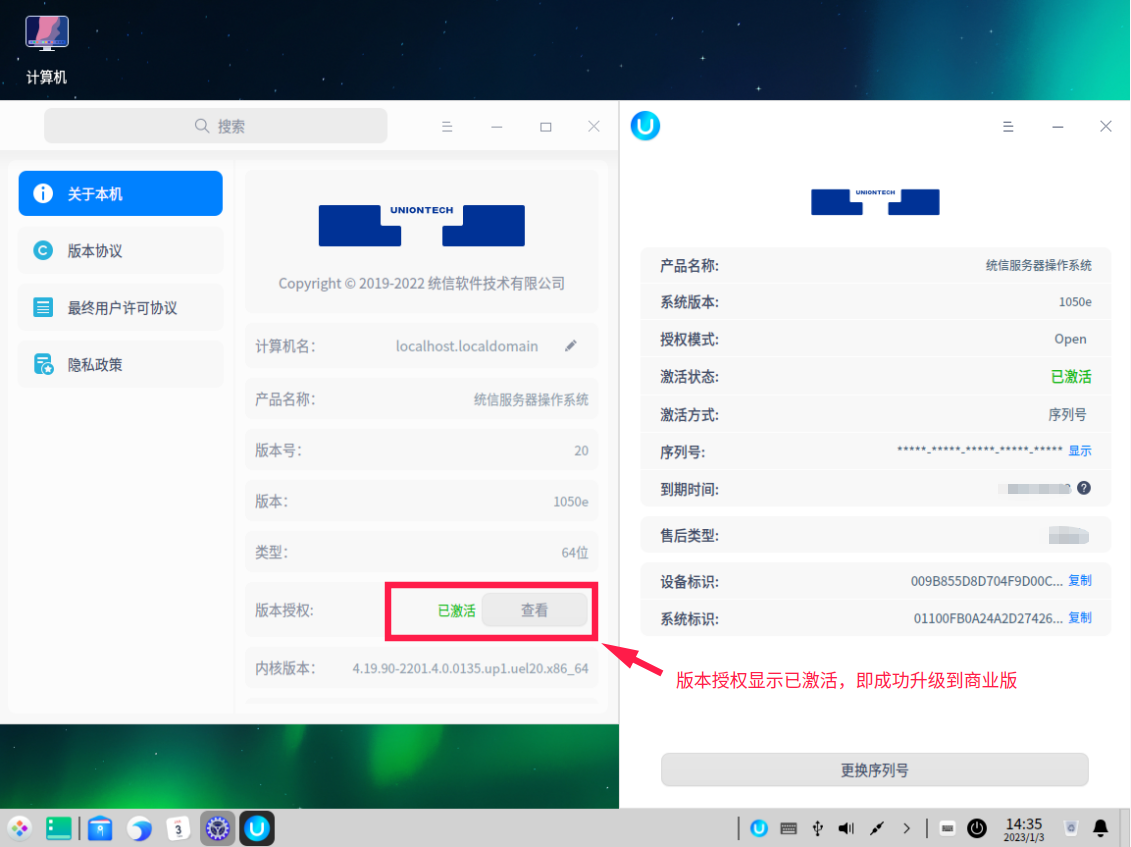The width and height of the screenshot is (1131, 847).
Task: Click the 隐私政策 shield icon
Action: [43, 364]
